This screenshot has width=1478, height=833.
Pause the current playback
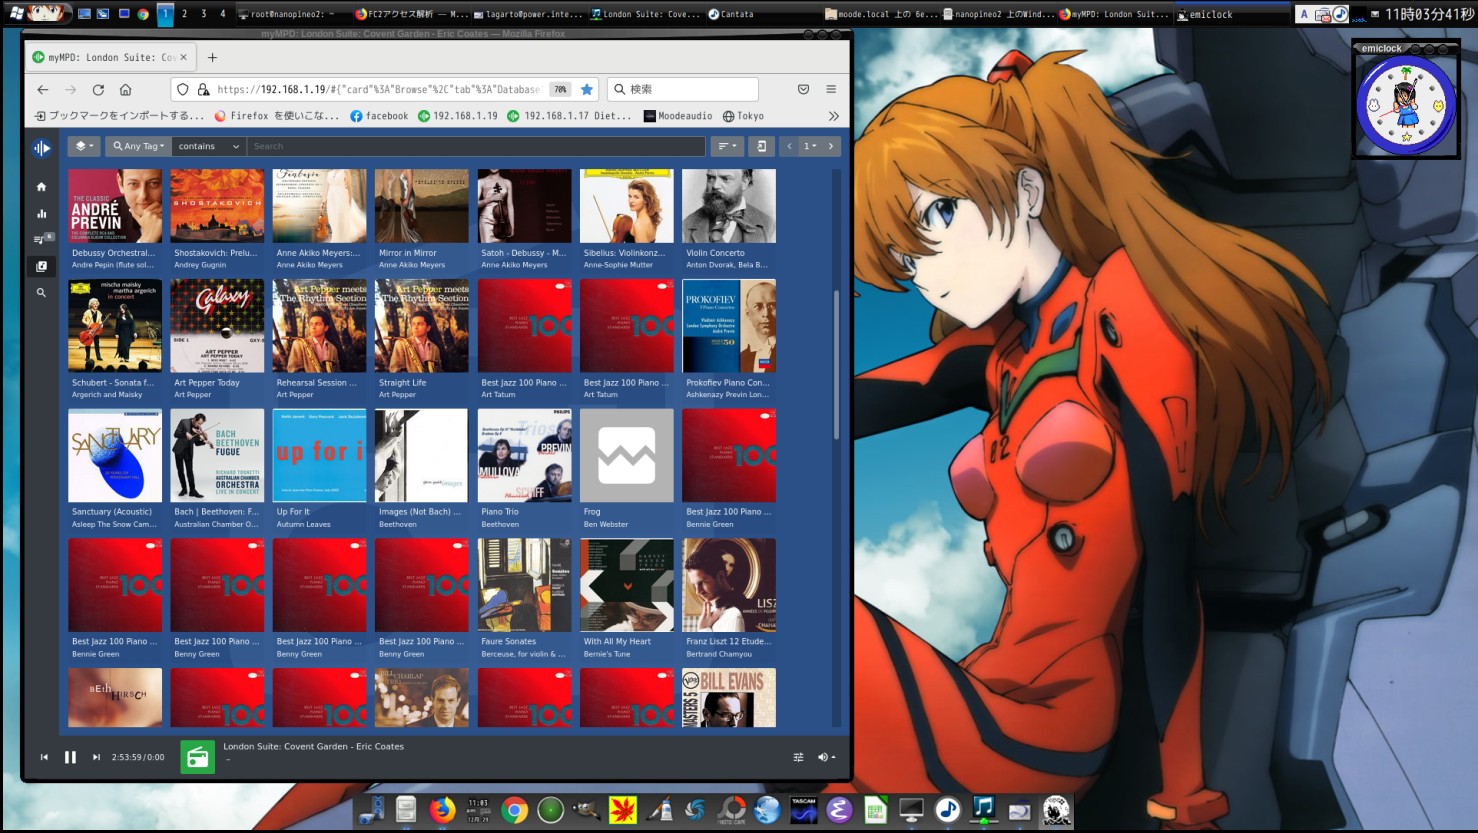(70, 757)
